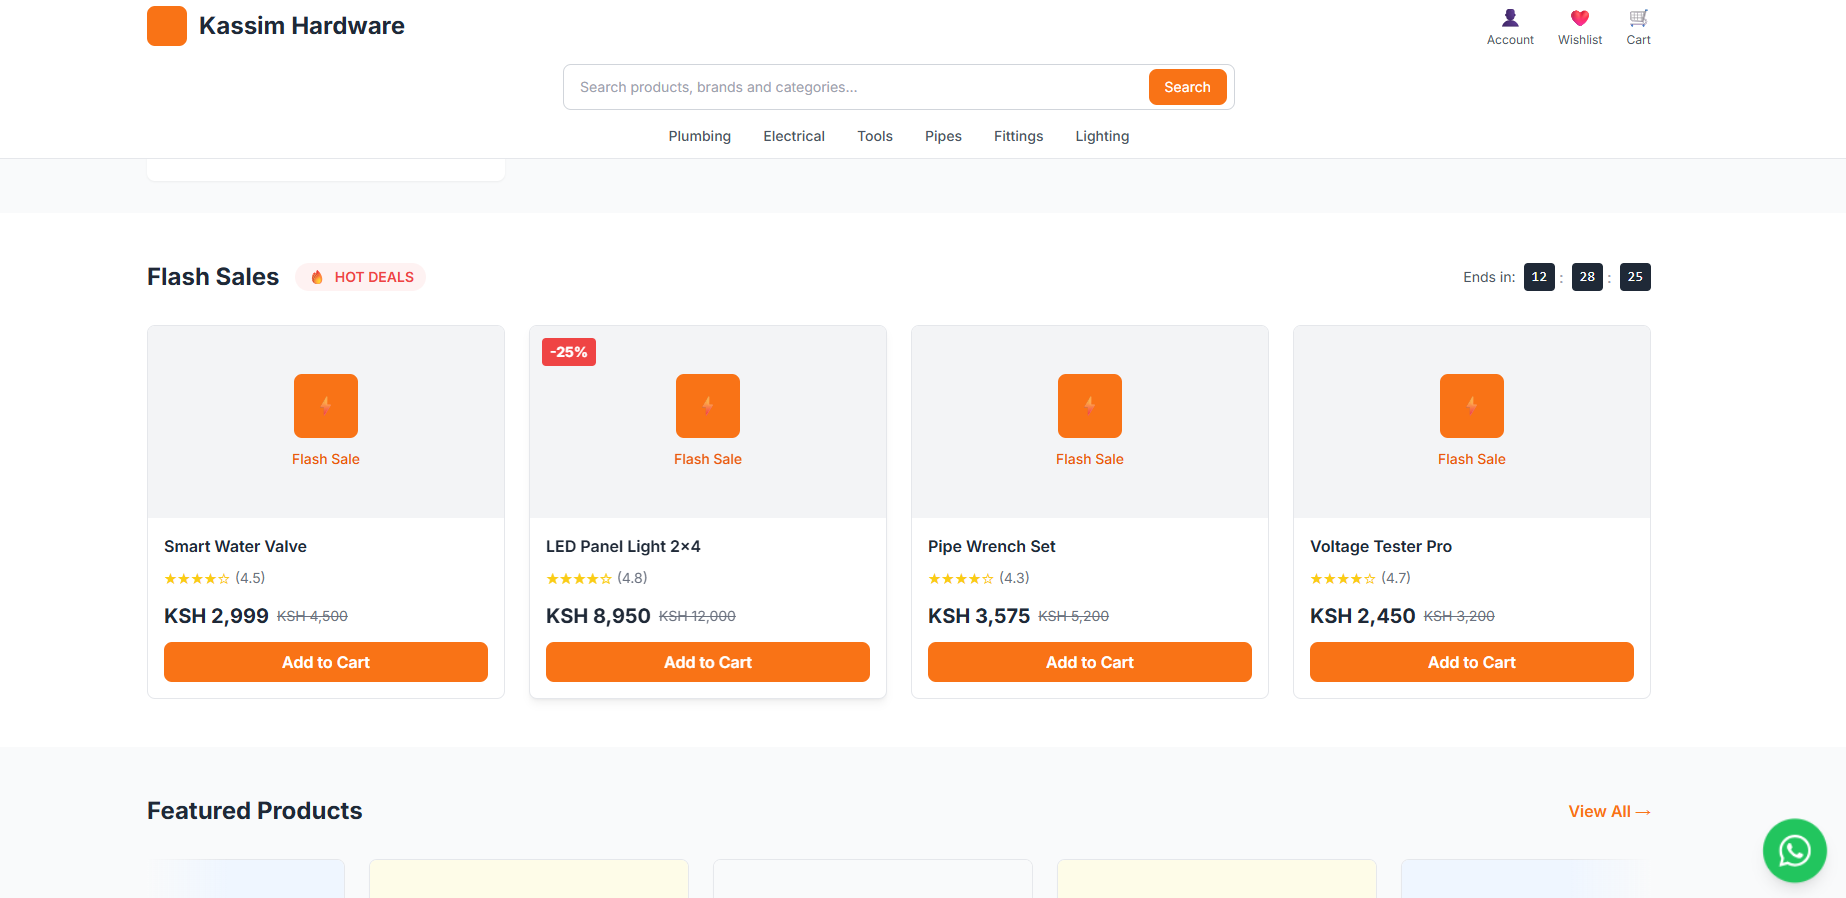The height and width of the screenshot is (898, 1846).
Task: Click the Voltage Tester Pro flash icon
Action: (1471, 406)
